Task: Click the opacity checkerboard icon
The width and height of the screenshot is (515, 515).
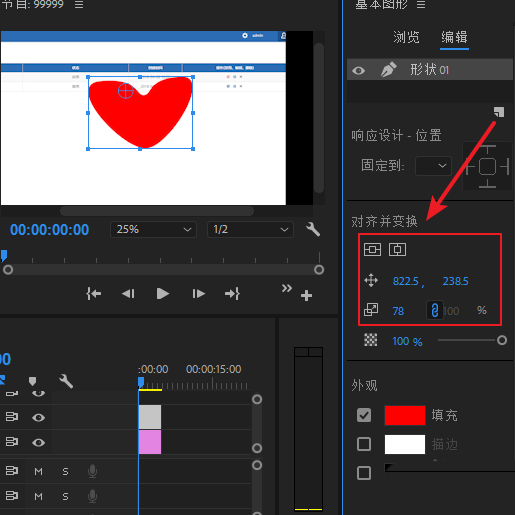Action: (x=371, y=340)
